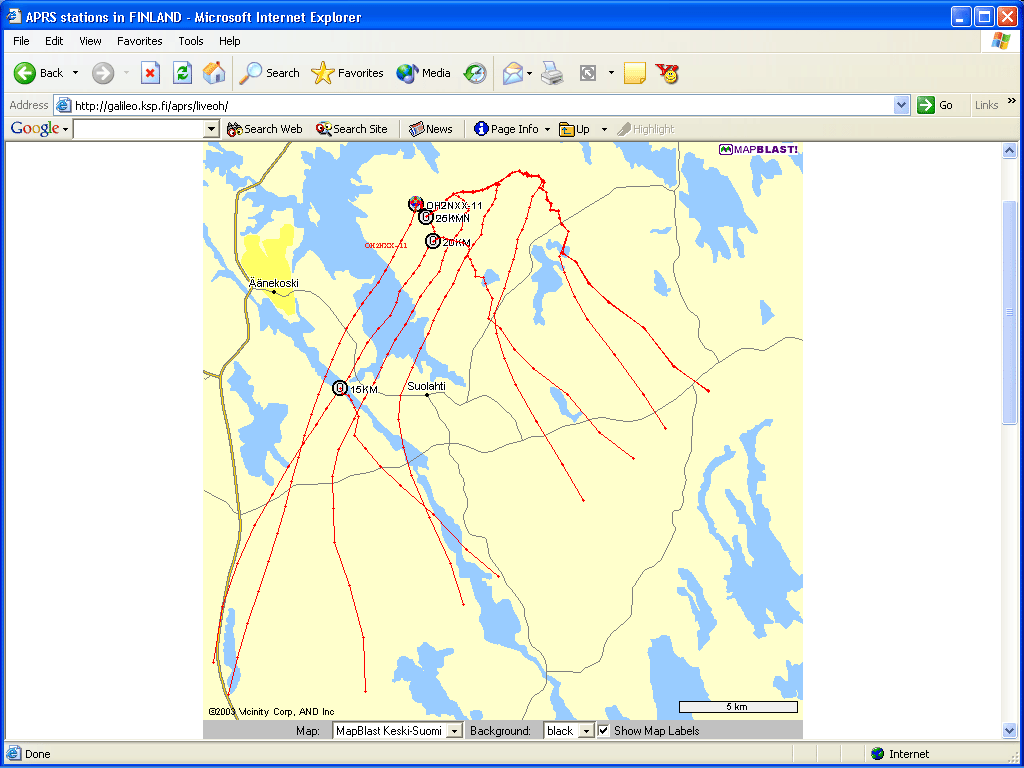This screenshot has height=768, width=1024.
Task: Print the page with the printer icon
Action: click(x=552, y=73)
